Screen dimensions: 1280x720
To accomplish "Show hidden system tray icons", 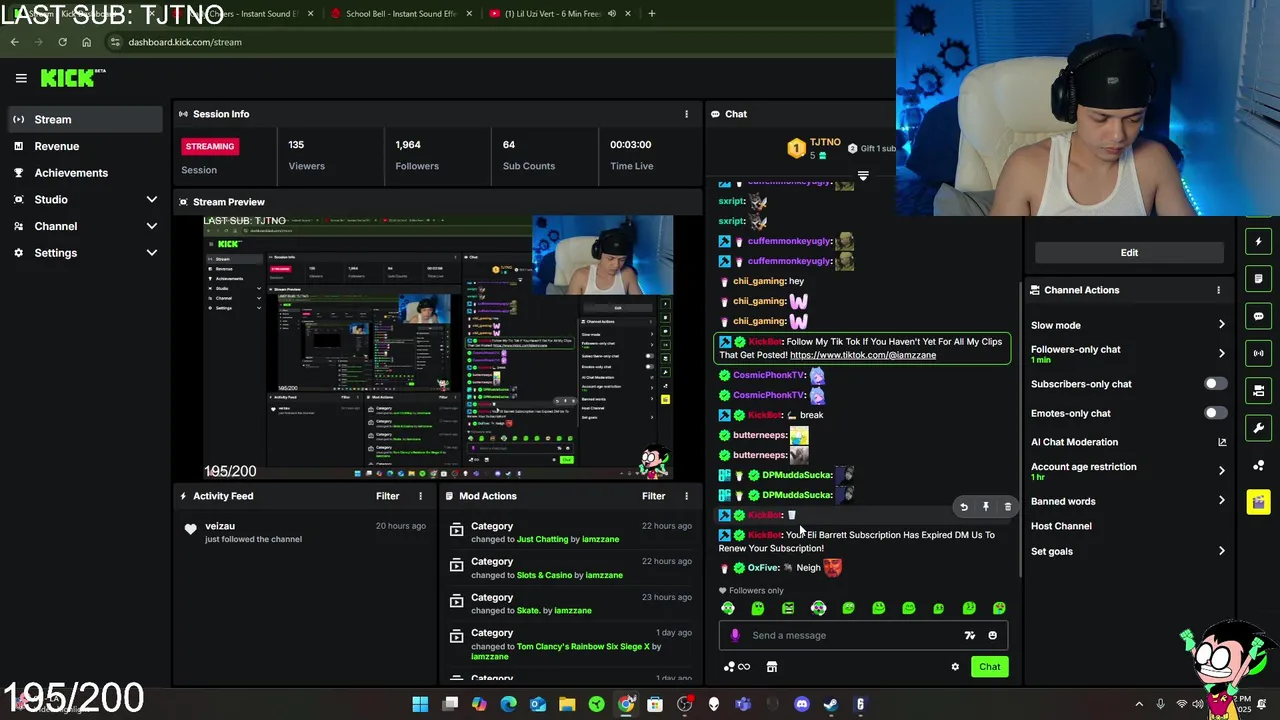I will pyautogui.click(x=1139, y=704).
